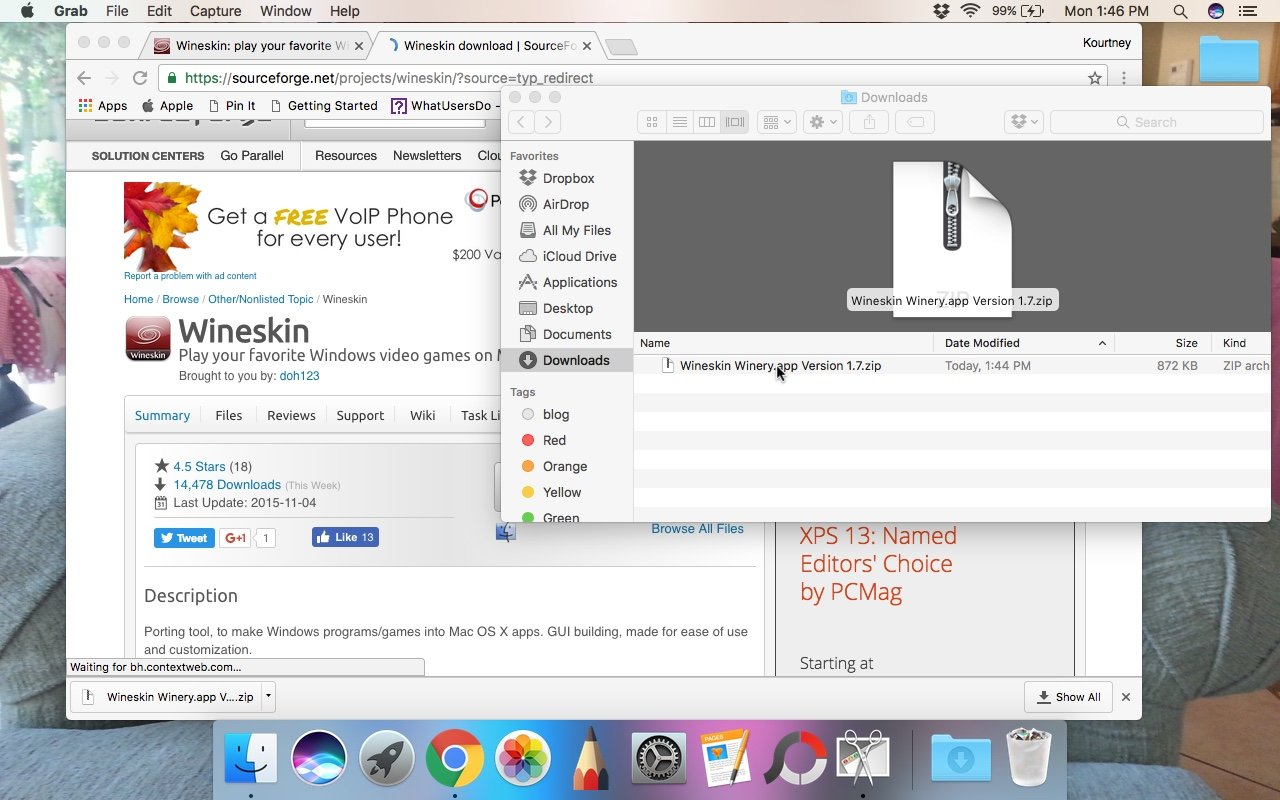Open Launchpad from the dock

(386, 760)
